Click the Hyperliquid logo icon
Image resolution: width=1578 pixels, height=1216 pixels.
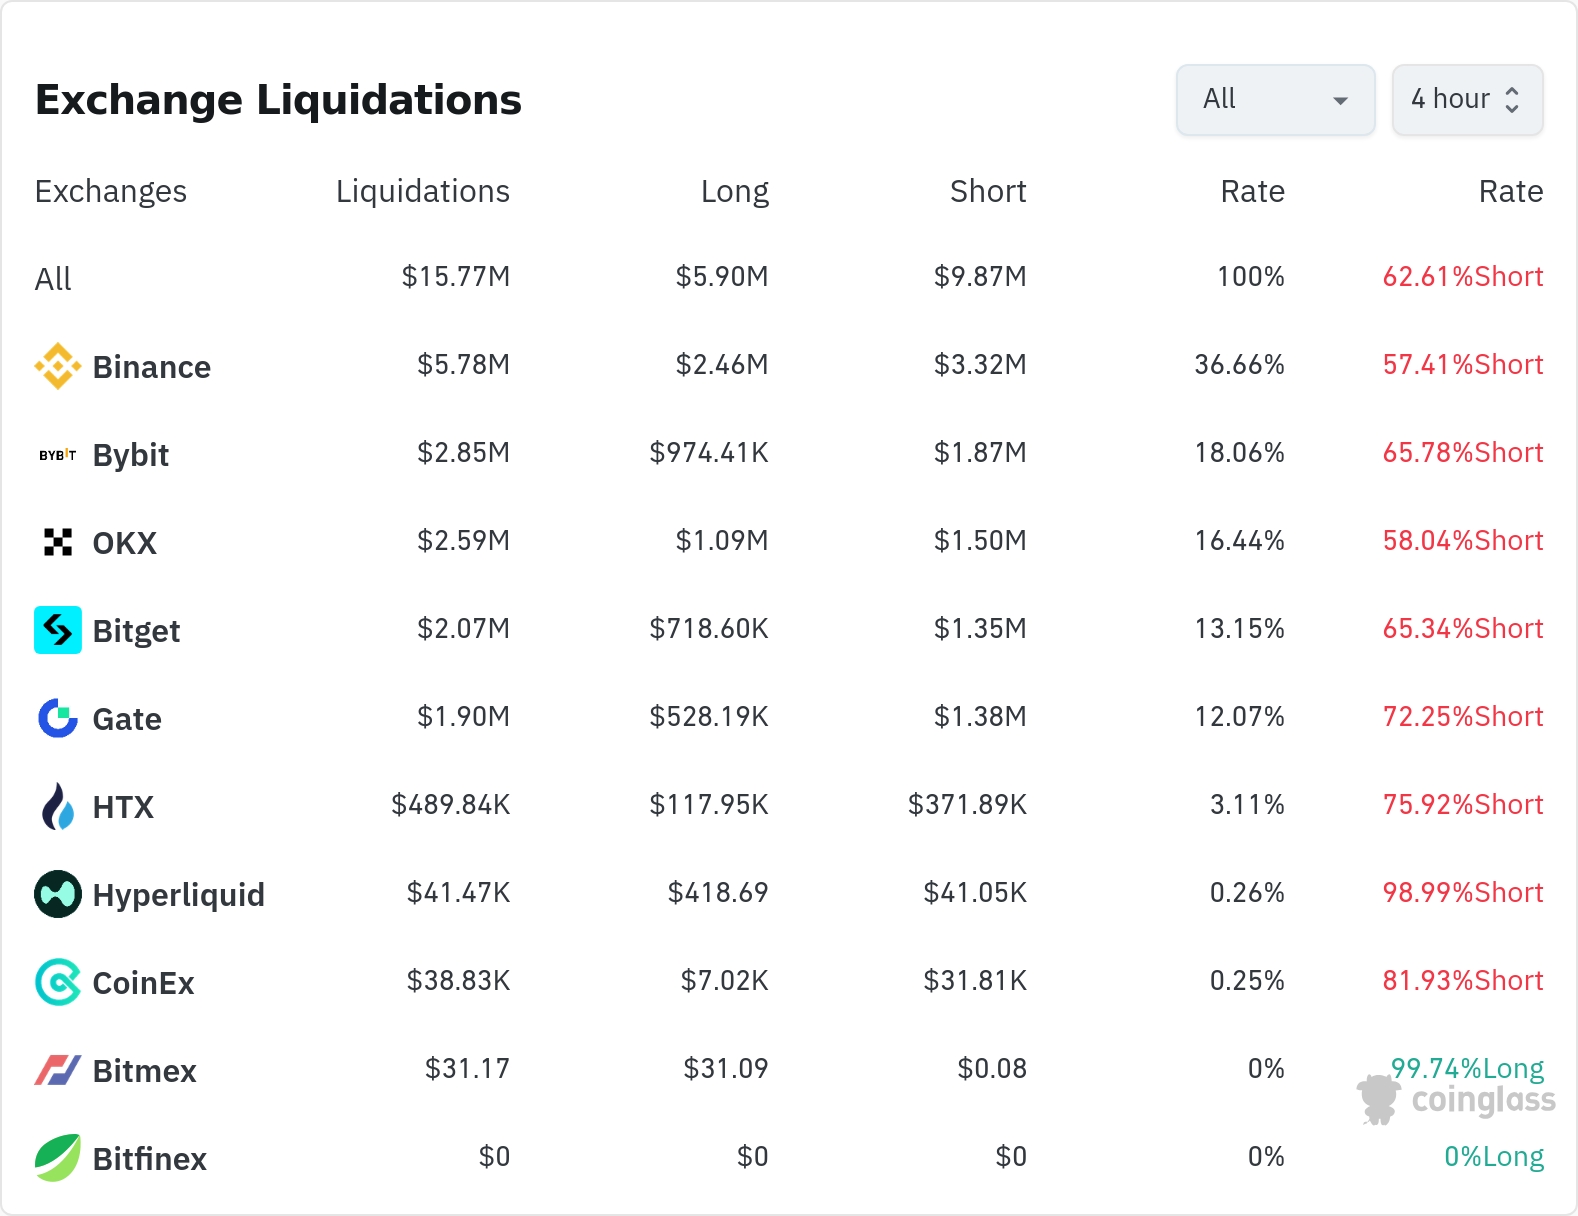coord(58,894)
